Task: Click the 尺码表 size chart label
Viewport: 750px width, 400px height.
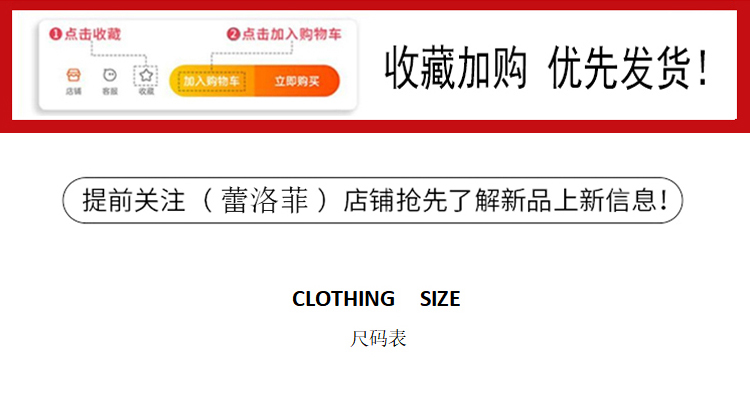Action: (x=378, y=339)
